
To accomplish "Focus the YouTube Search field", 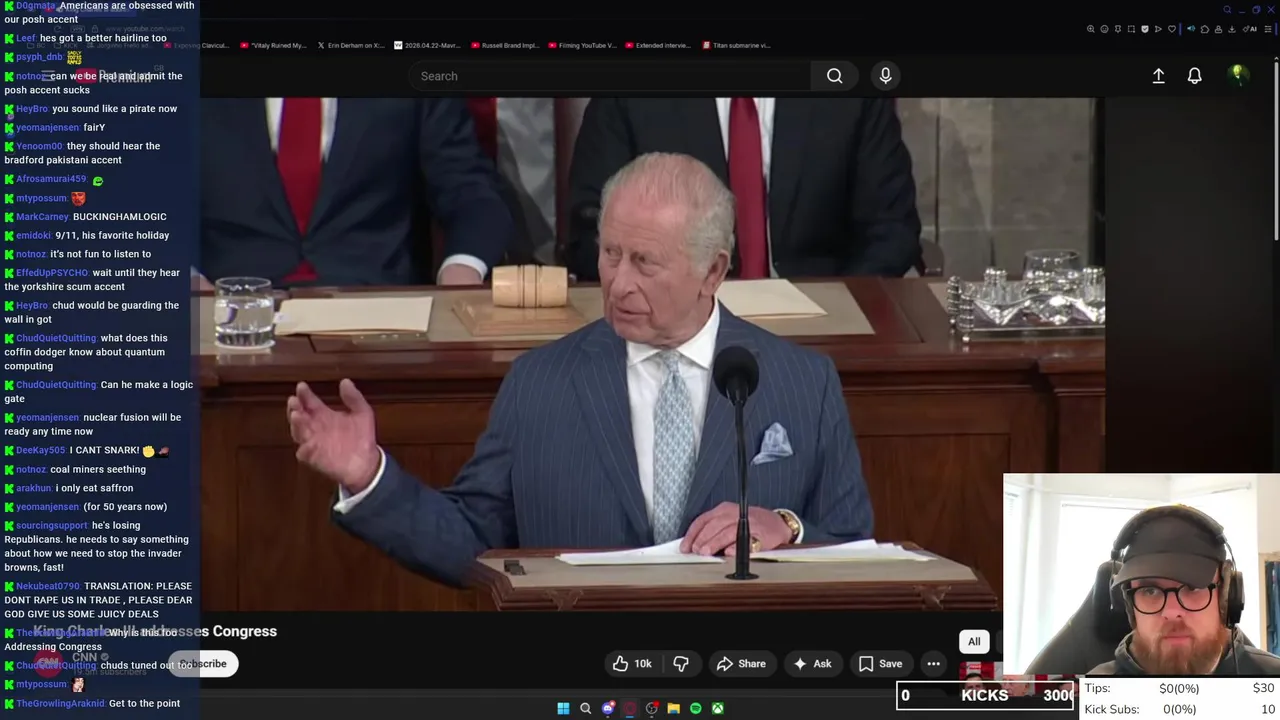I will (610, 76).
